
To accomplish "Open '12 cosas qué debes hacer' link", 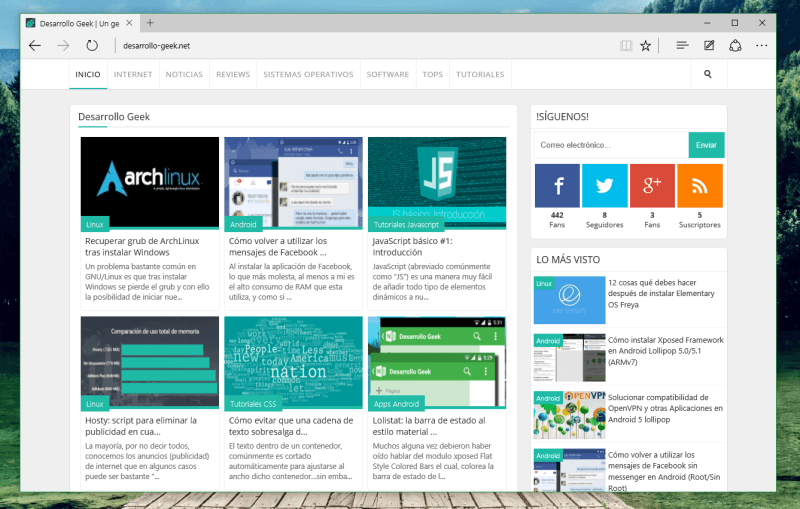I will click(661, 294).
